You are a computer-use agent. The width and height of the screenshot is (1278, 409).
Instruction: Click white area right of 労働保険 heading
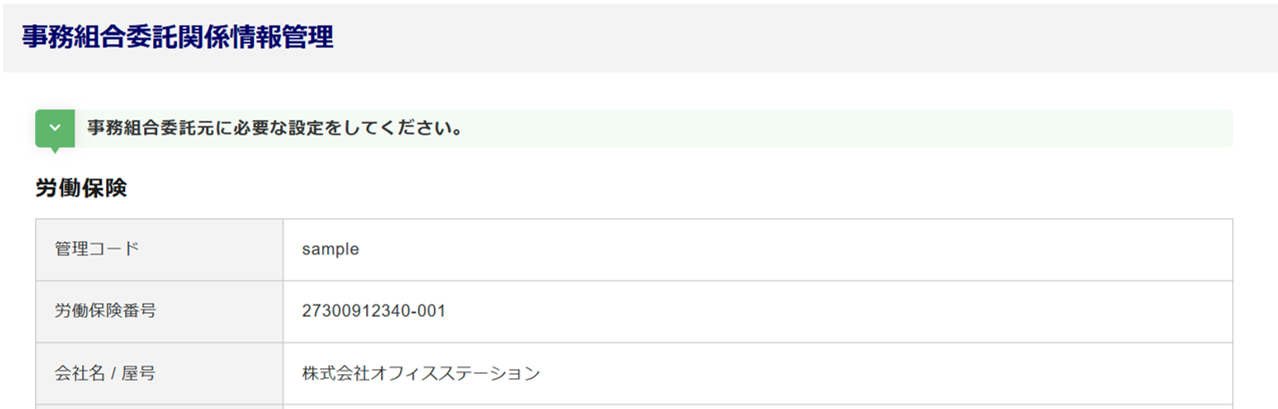click(x=700, y=187)
